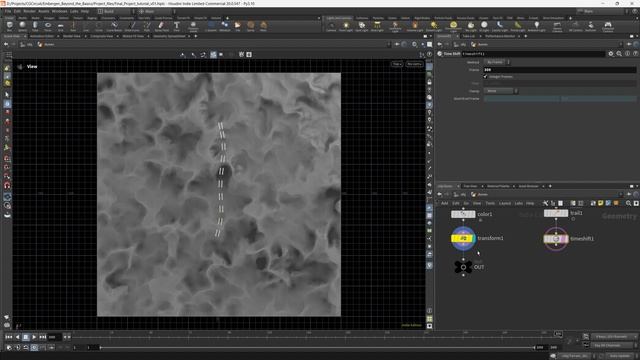Select the Grid shelf tool
Viewport: 640px width, 360px height.
click(x=60, y=27)
